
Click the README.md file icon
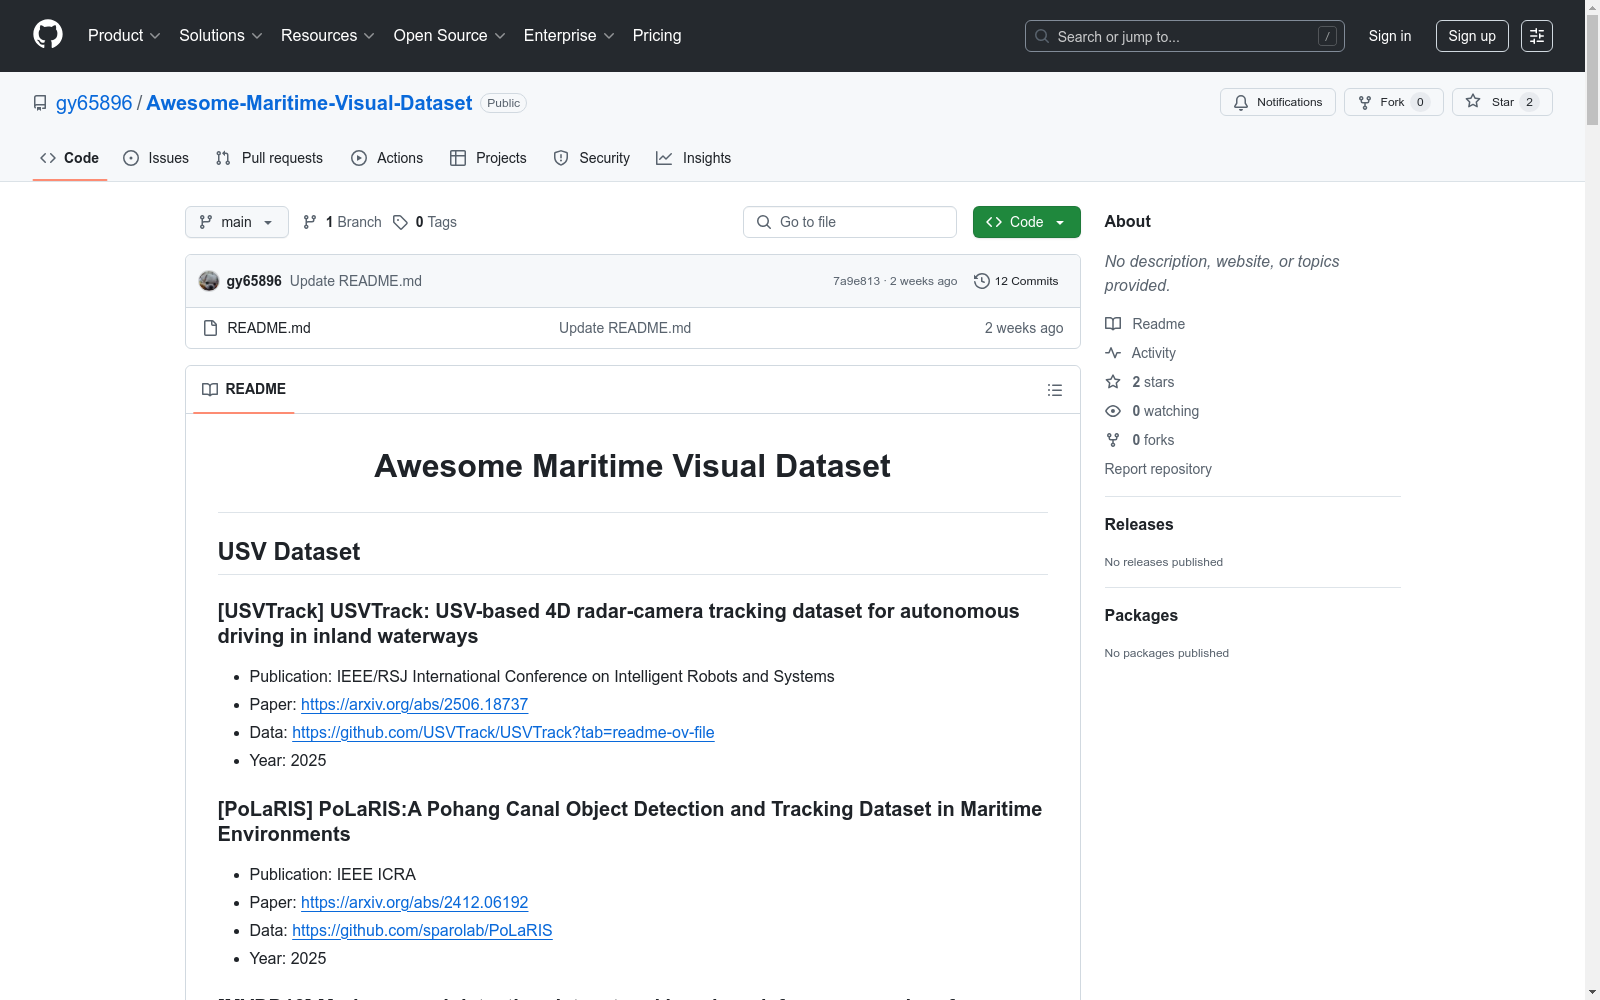pyautogui.click(x=210, y=328)
